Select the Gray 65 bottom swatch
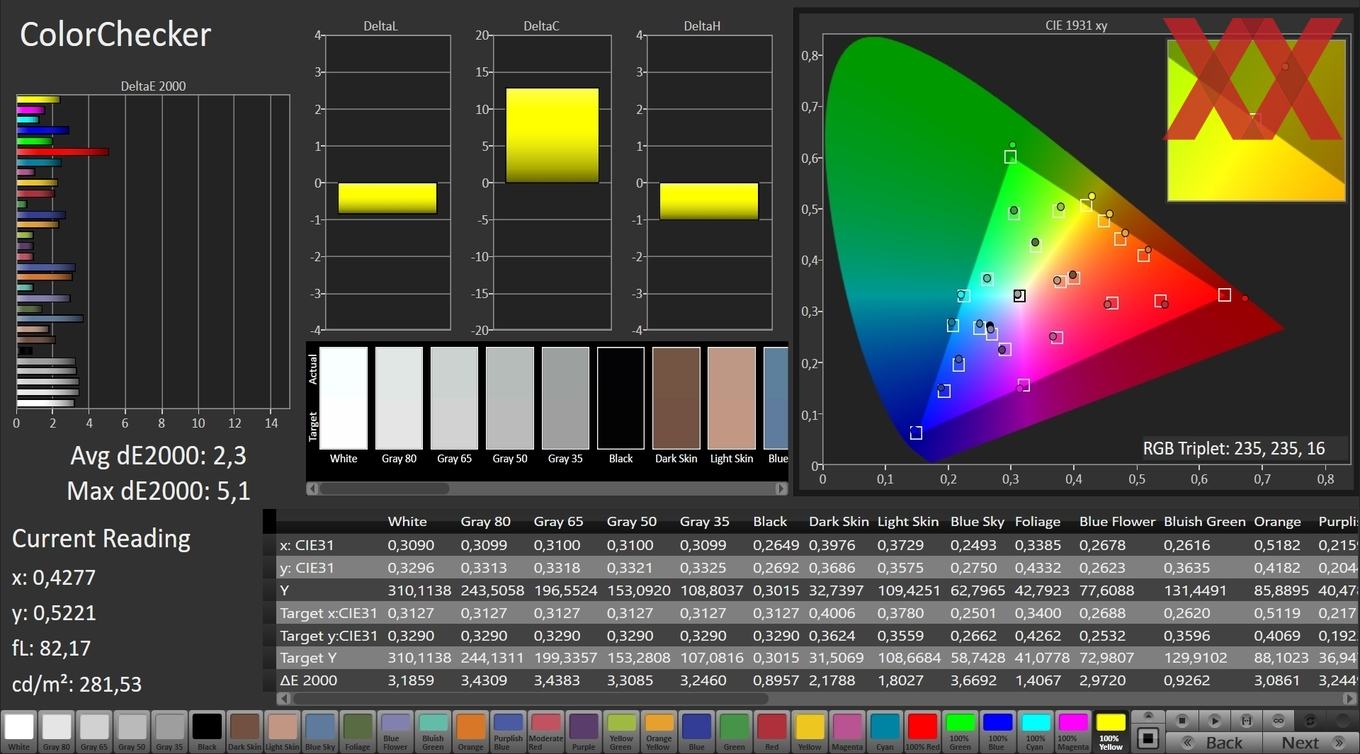The image size is (1360, 754). pos(94,731)
